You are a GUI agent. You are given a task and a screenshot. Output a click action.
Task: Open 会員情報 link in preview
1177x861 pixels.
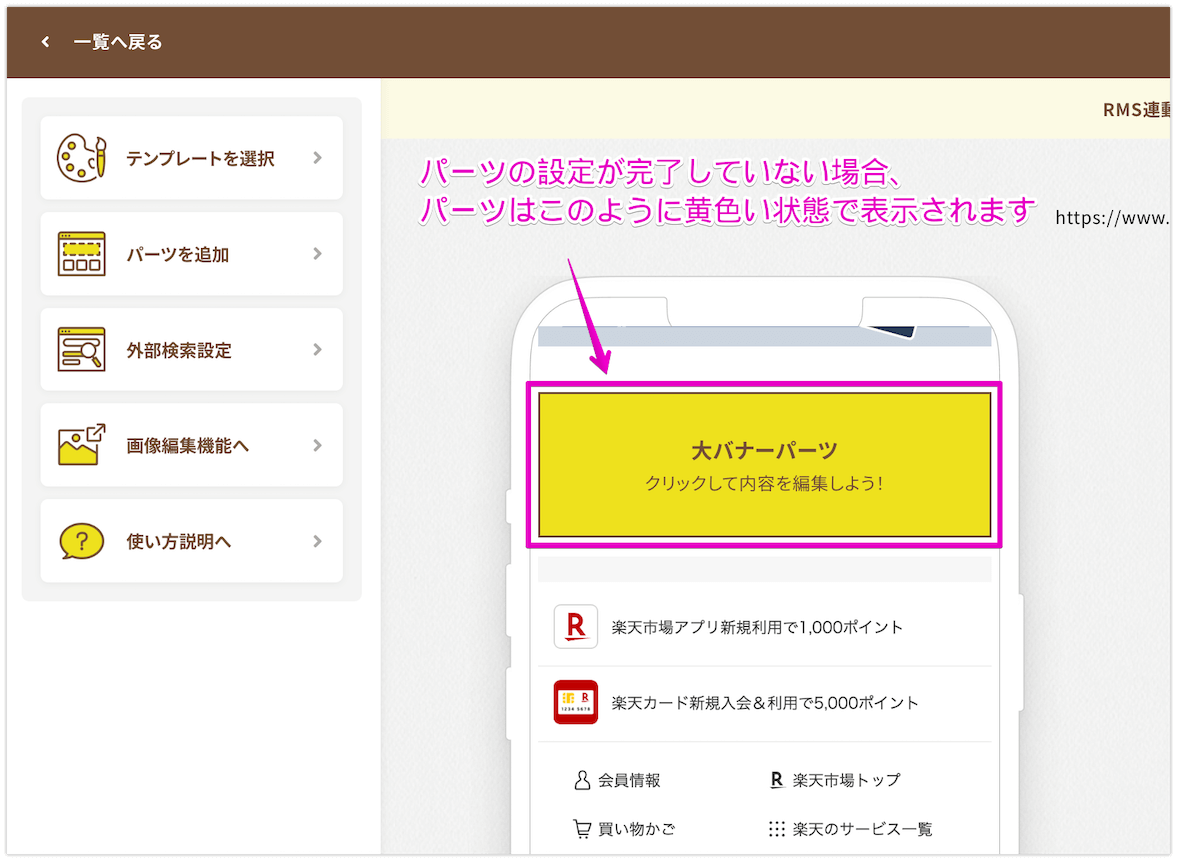tap(629, 781)
